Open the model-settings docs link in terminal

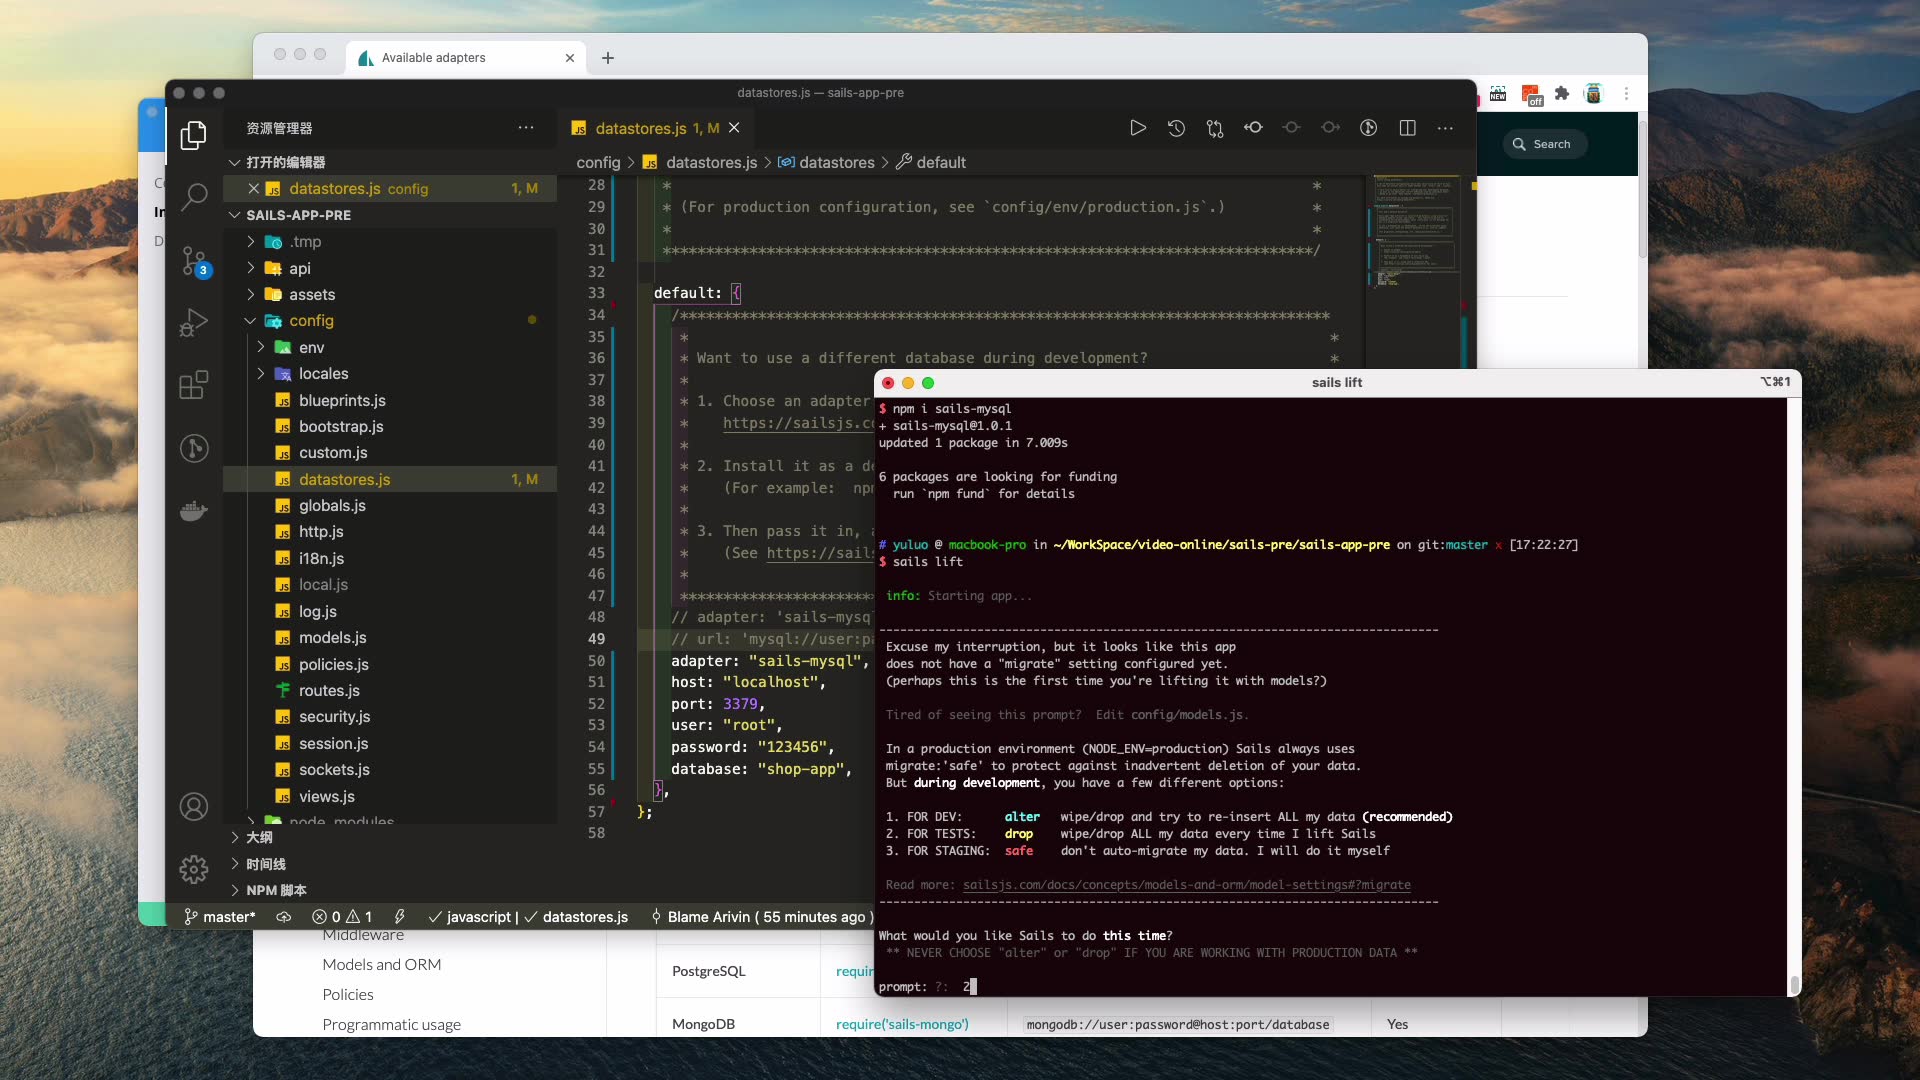[1186, 885]
